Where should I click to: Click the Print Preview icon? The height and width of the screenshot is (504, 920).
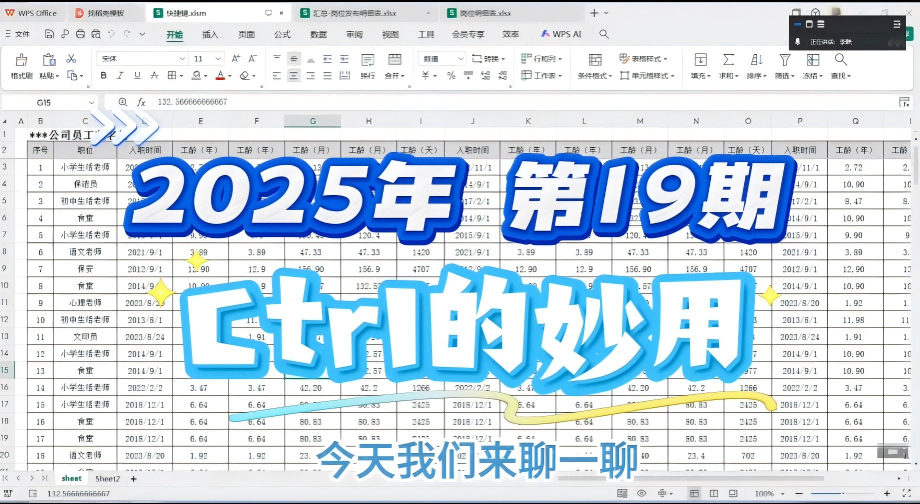(95, 34)
